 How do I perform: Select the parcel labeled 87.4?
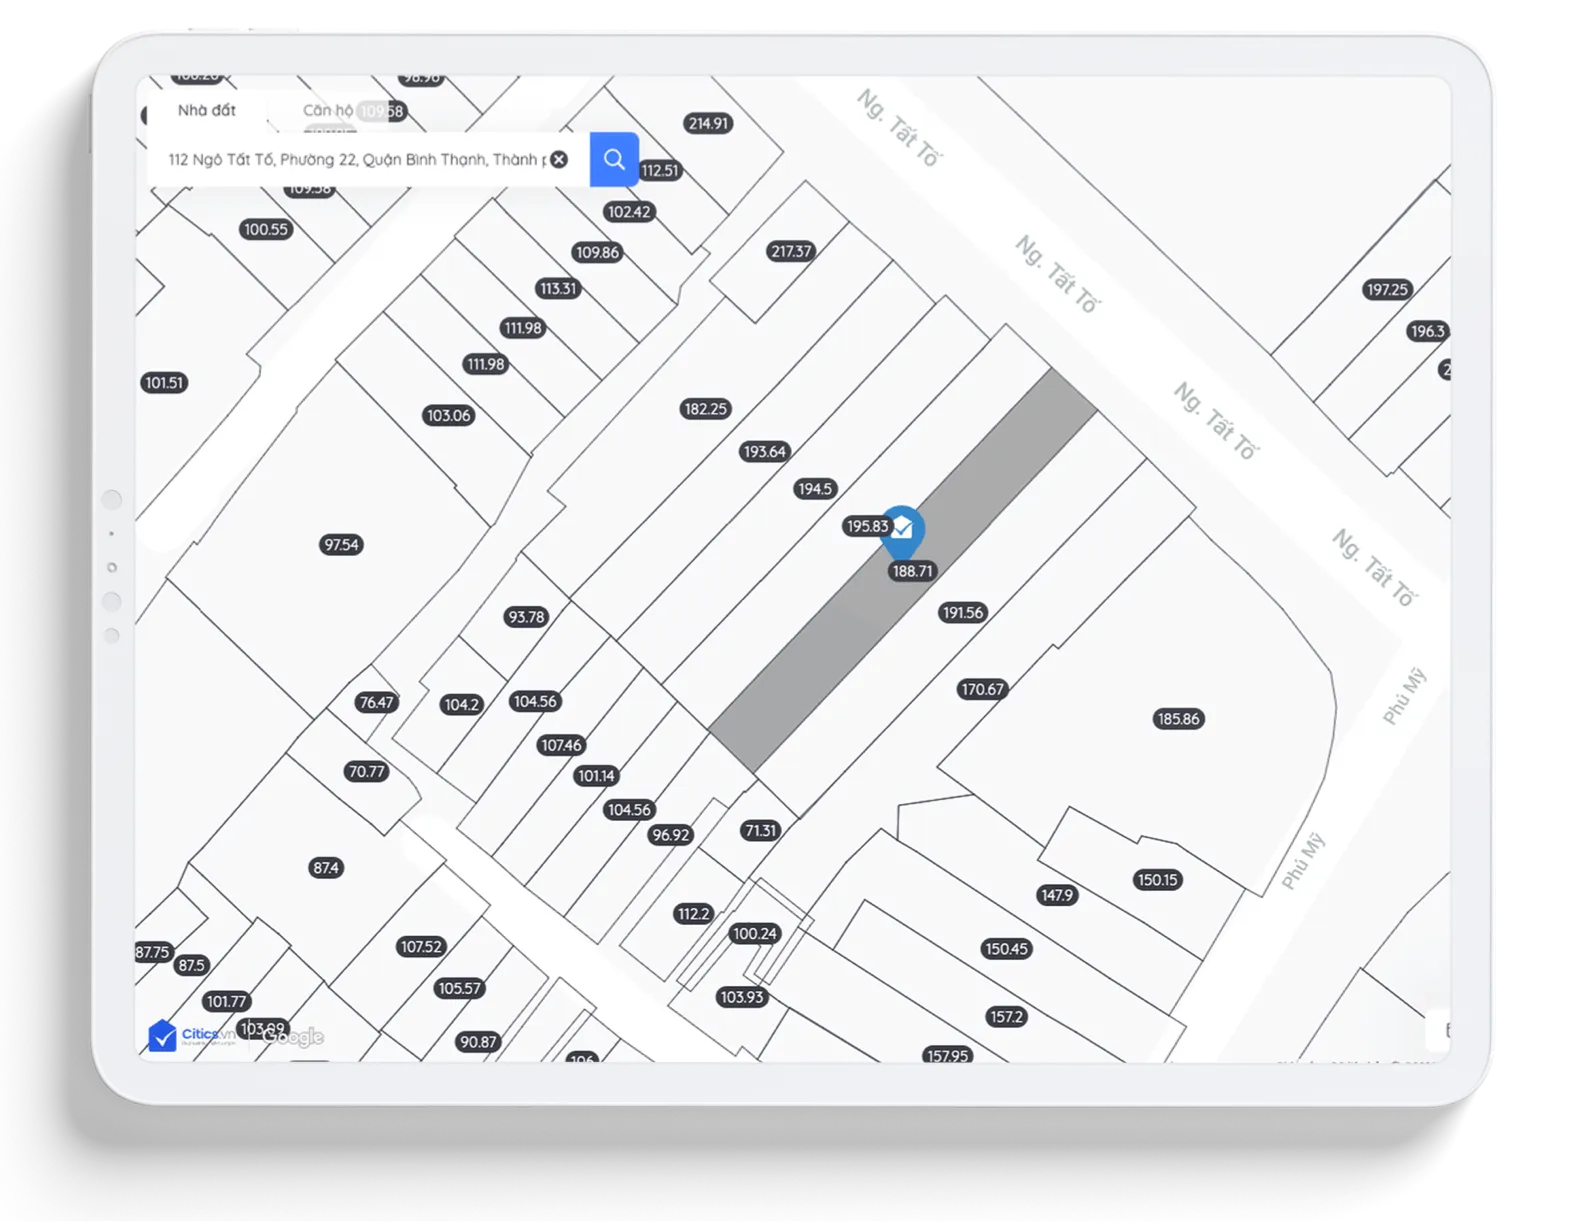tap(326, 868)
